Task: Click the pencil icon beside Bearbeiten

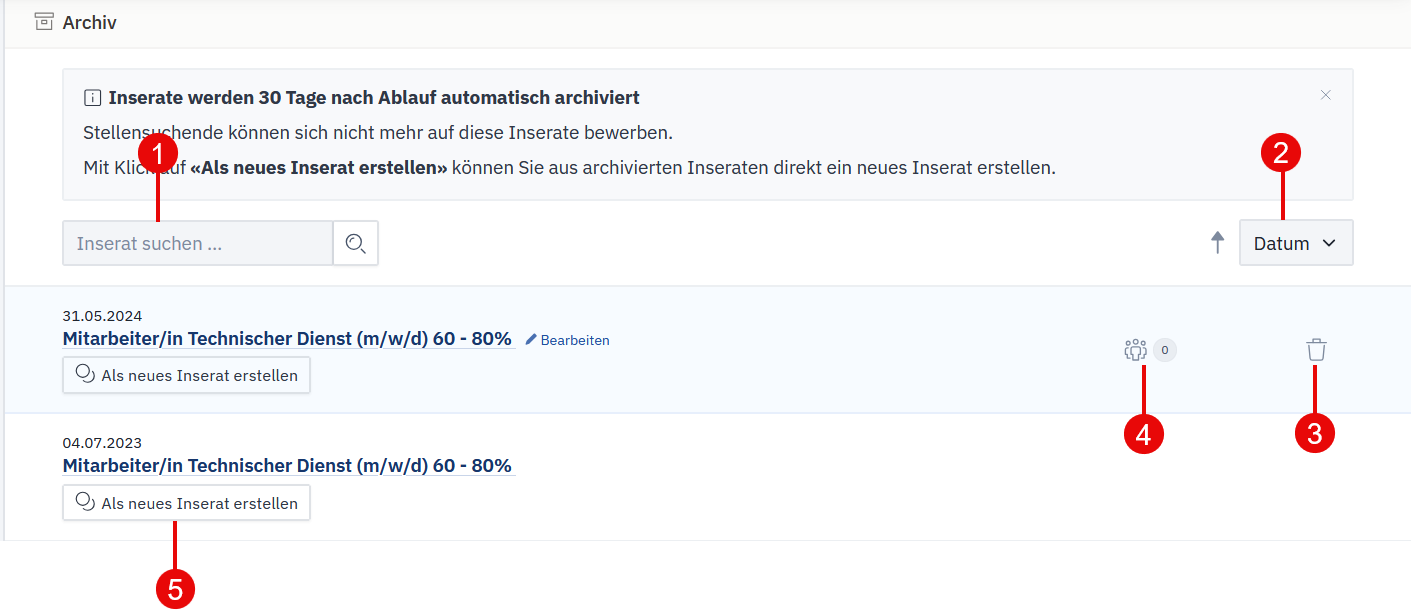Action: [531, 340]
